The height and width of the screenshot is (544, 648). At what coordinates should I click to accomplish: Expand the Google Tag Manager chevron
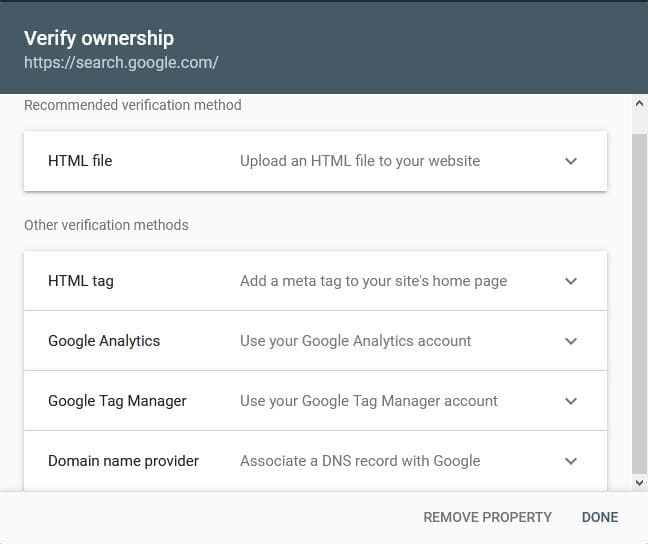pos(571,401)
